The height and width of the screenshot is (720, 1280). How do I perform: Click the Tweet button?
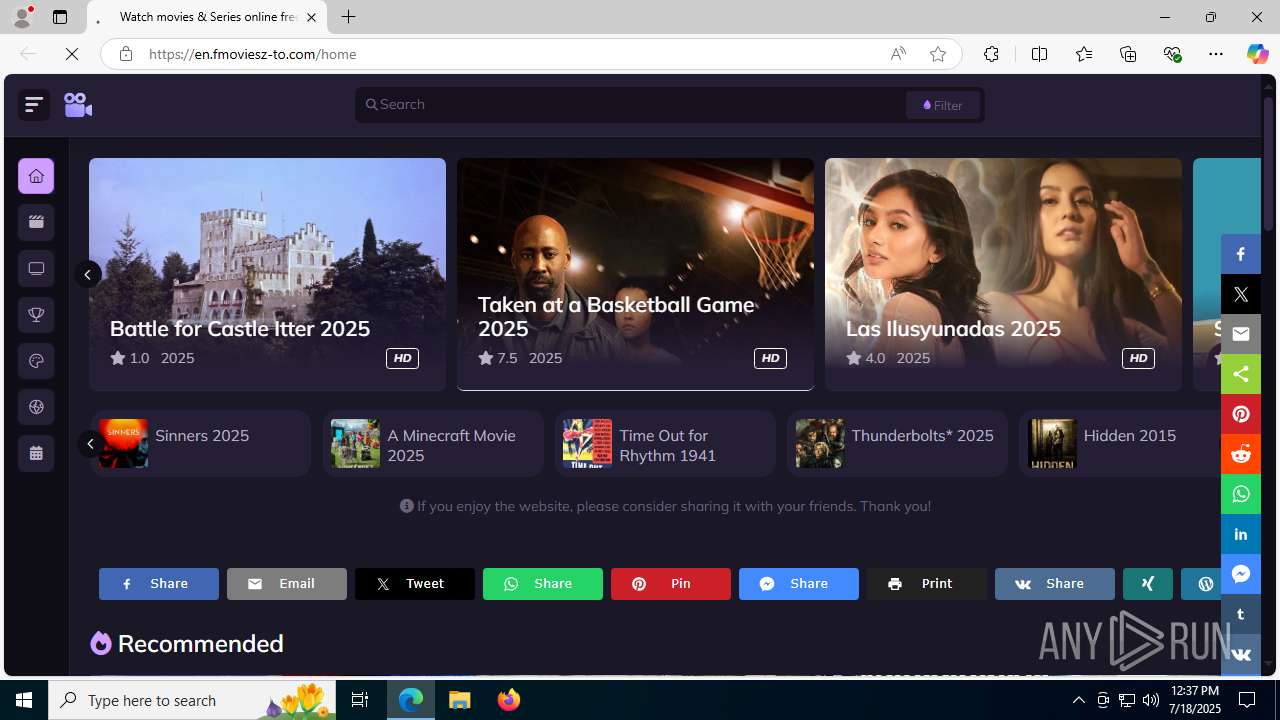(x=414, y=584)
